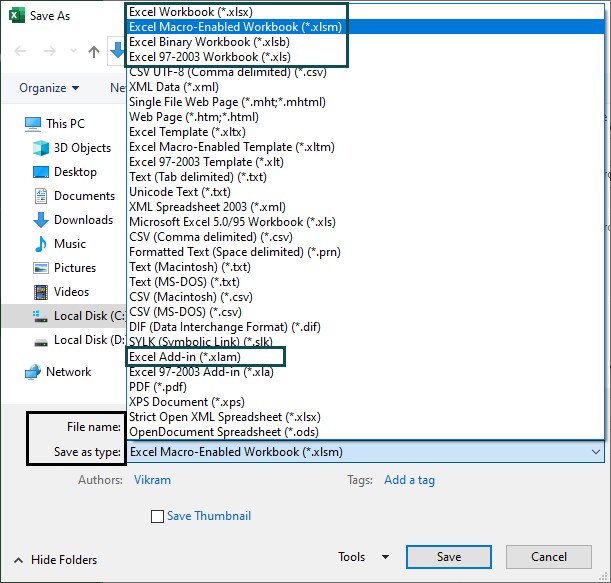Open Network in navigation pane
Screen dimensions: 611x583
click(69, 372)
